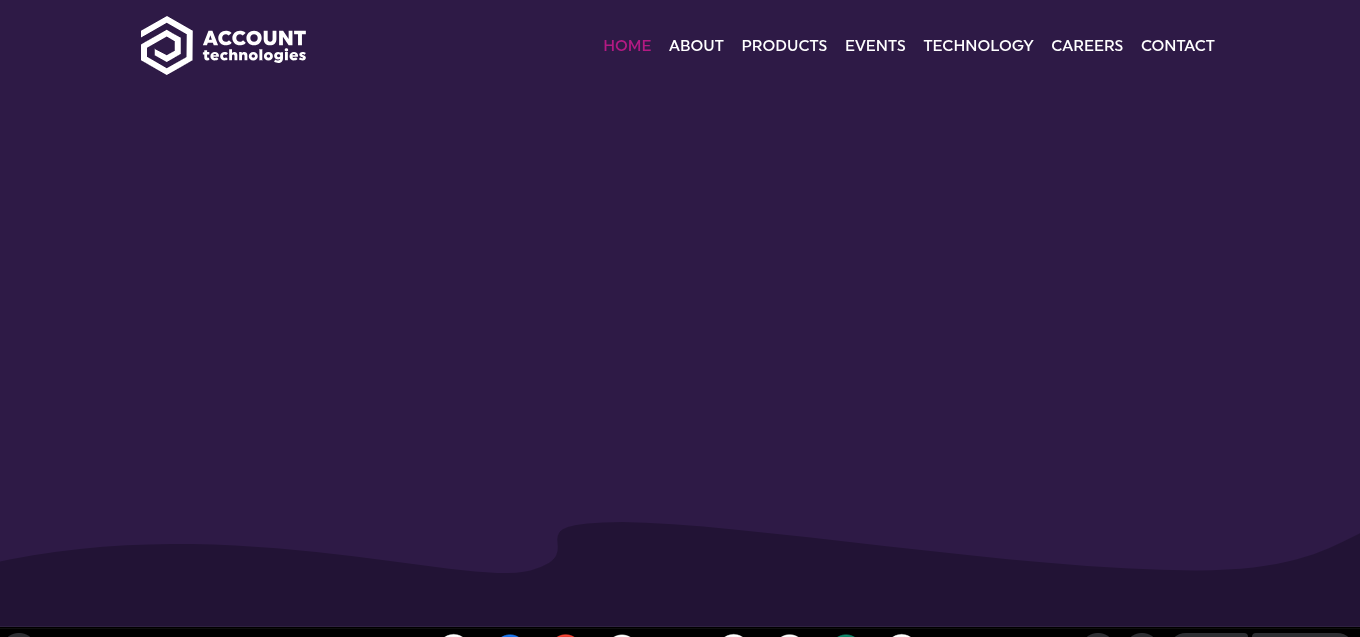Click the dark circular icon at bottom-left corner
1360x637 pixels.
point(18,634)
